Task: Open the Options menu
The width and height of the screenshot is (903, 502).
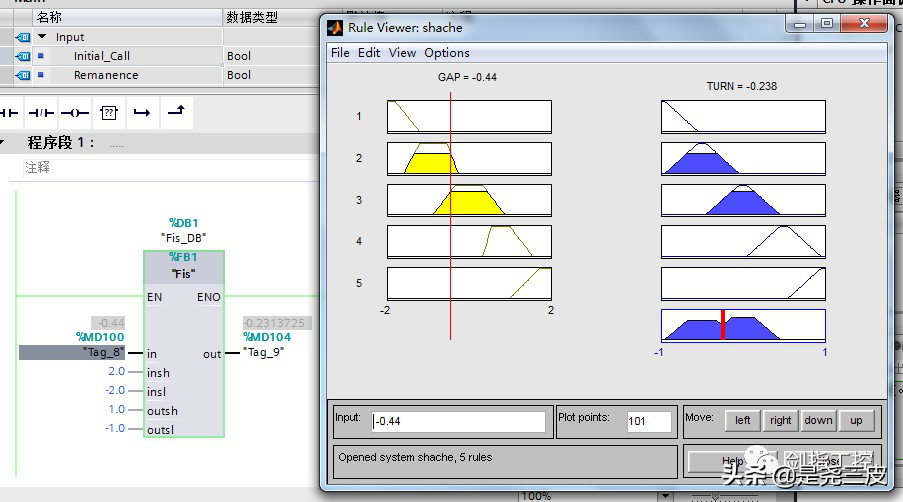Action: (446, 53)
